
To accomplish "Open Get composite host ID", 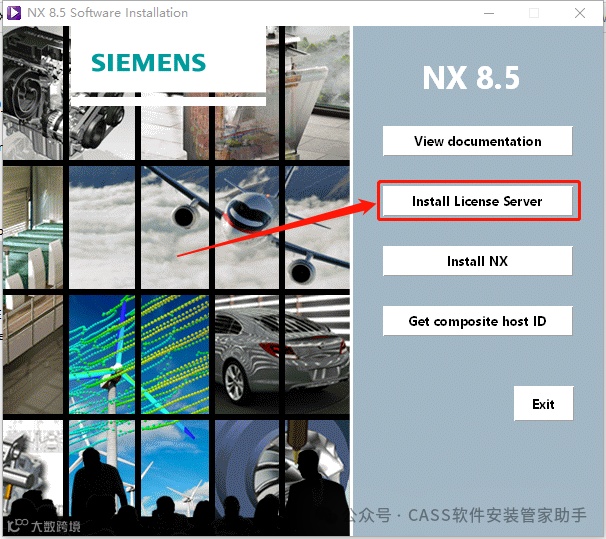I will (x=477, y=321).
